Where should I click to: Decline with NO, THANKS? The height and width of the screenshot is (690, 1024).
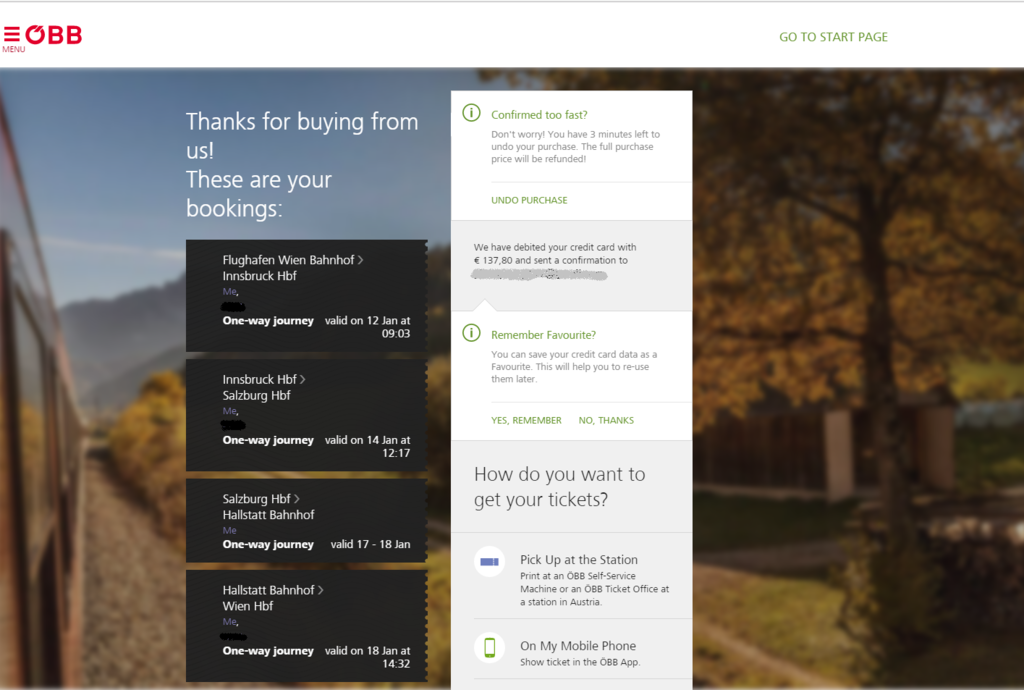606,420
